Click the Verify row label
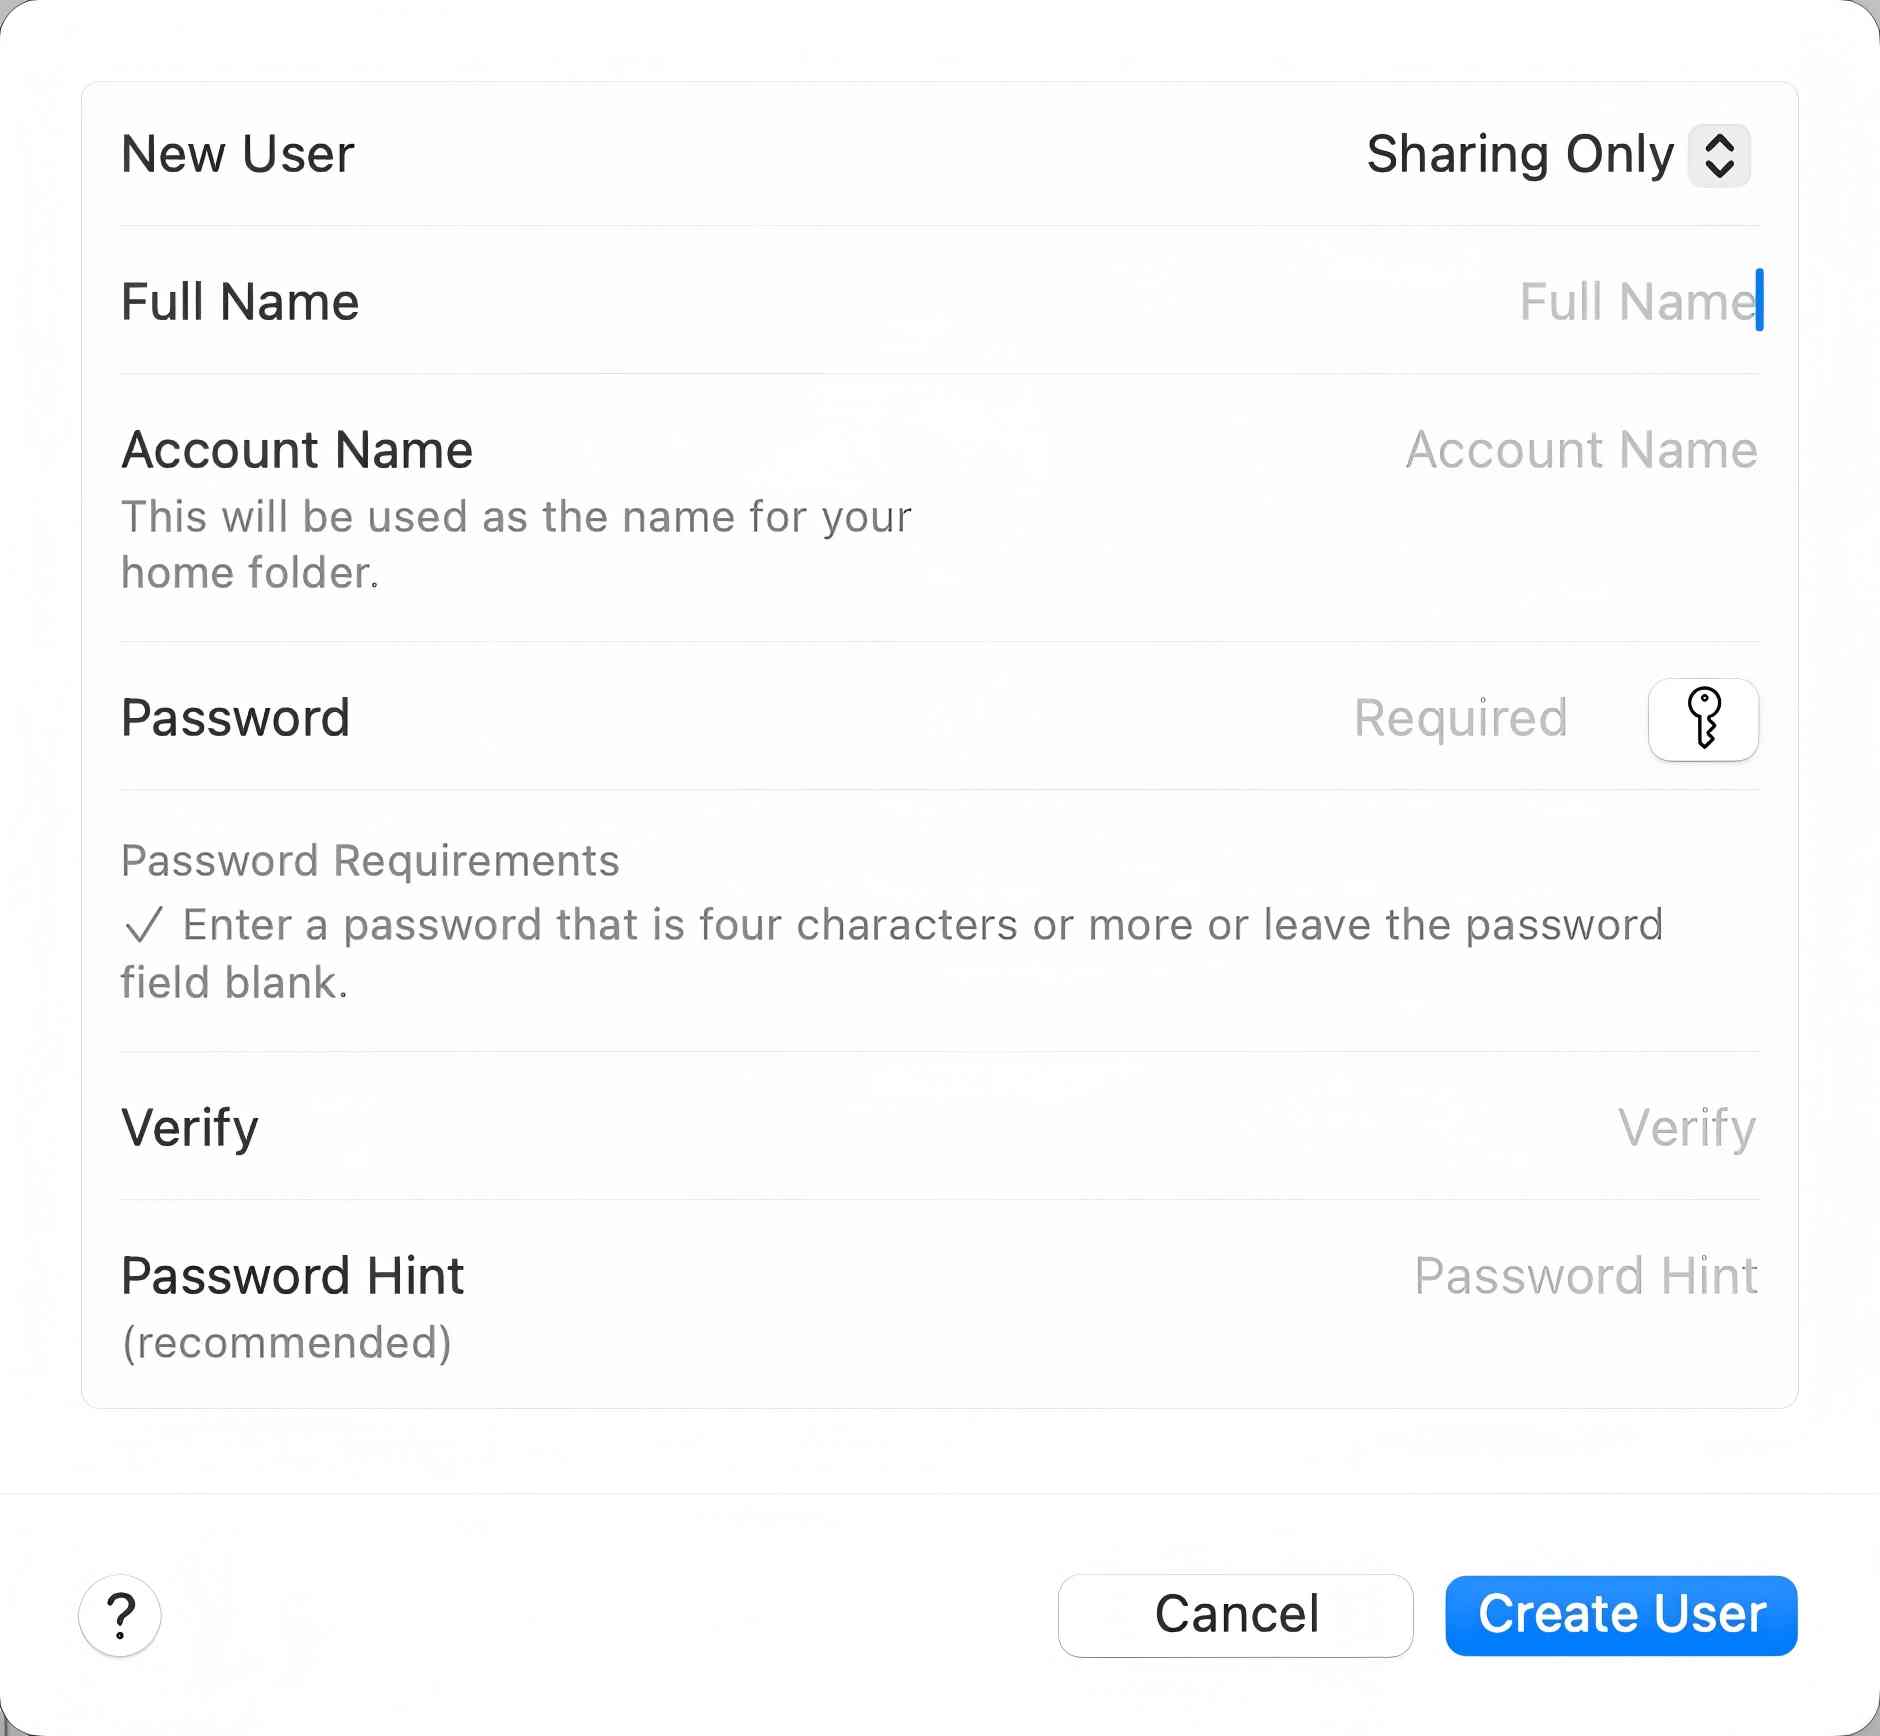The width and height of the screenshot is (1880, 1736). click(x=190, y=1128)
